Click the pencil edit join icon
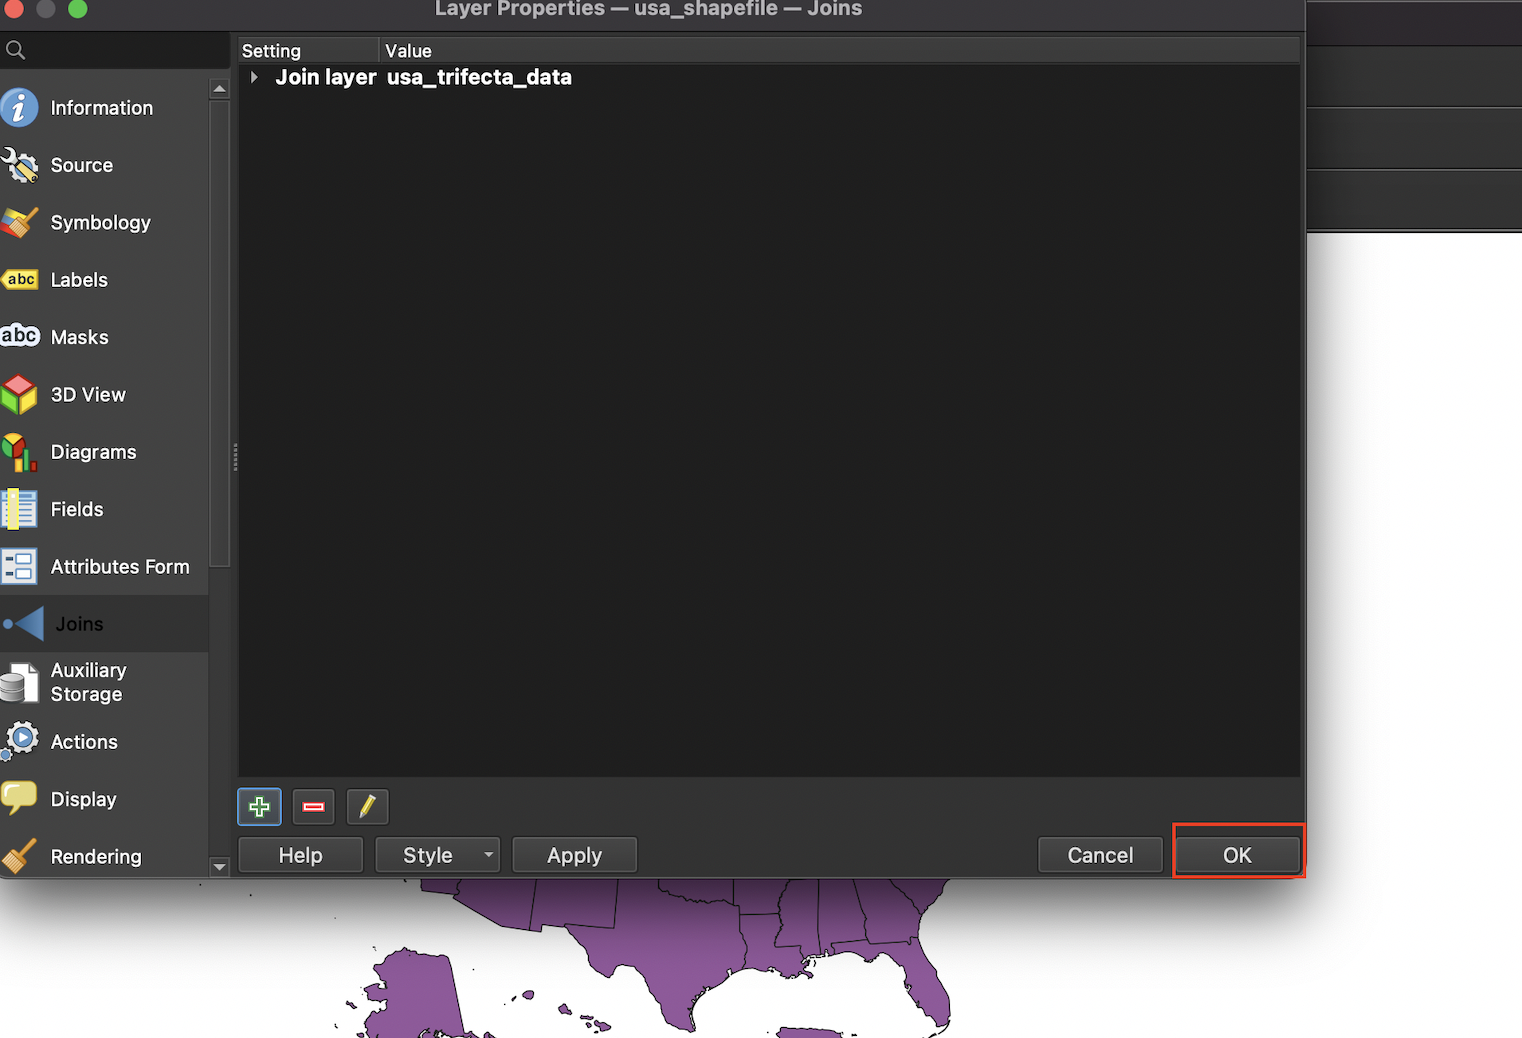Viewport: 1522px width, 1038px height. point(367,806)
